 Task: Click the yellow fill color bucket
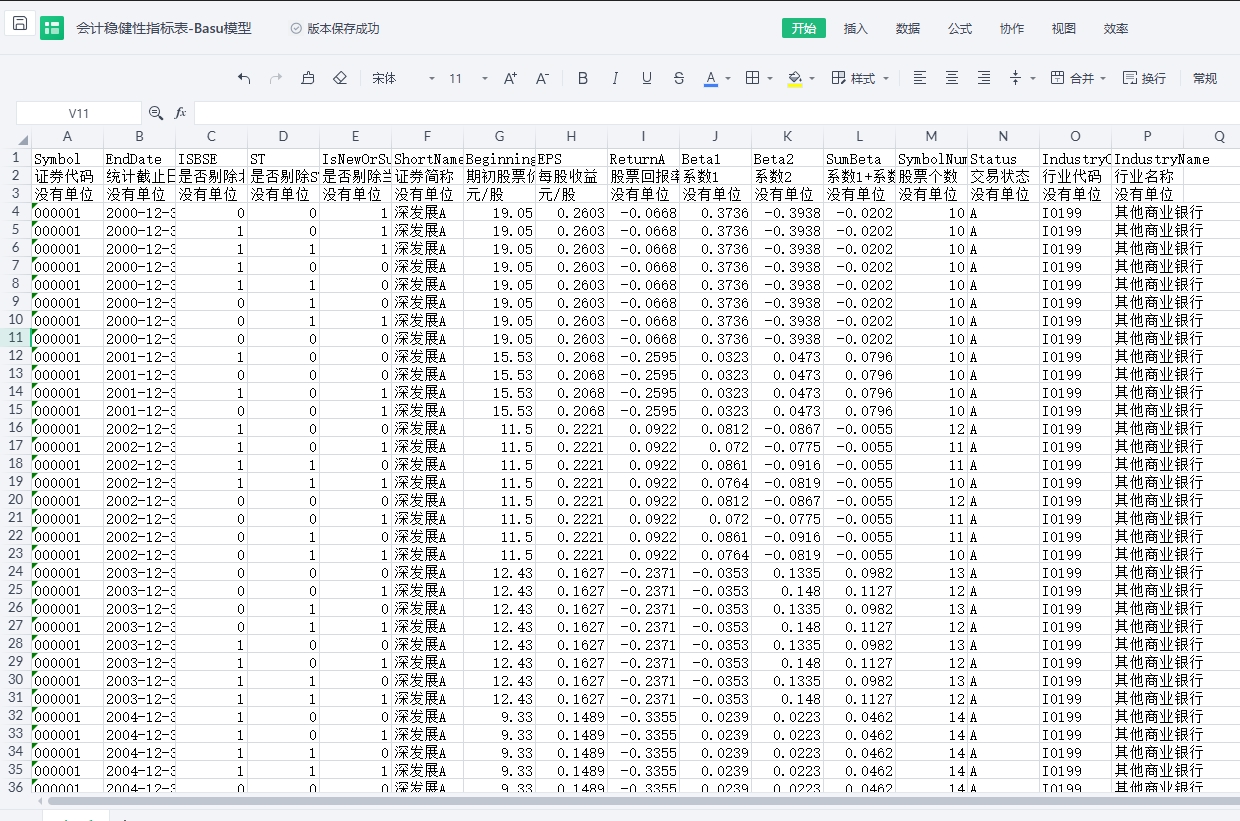(x=795, y=78)
